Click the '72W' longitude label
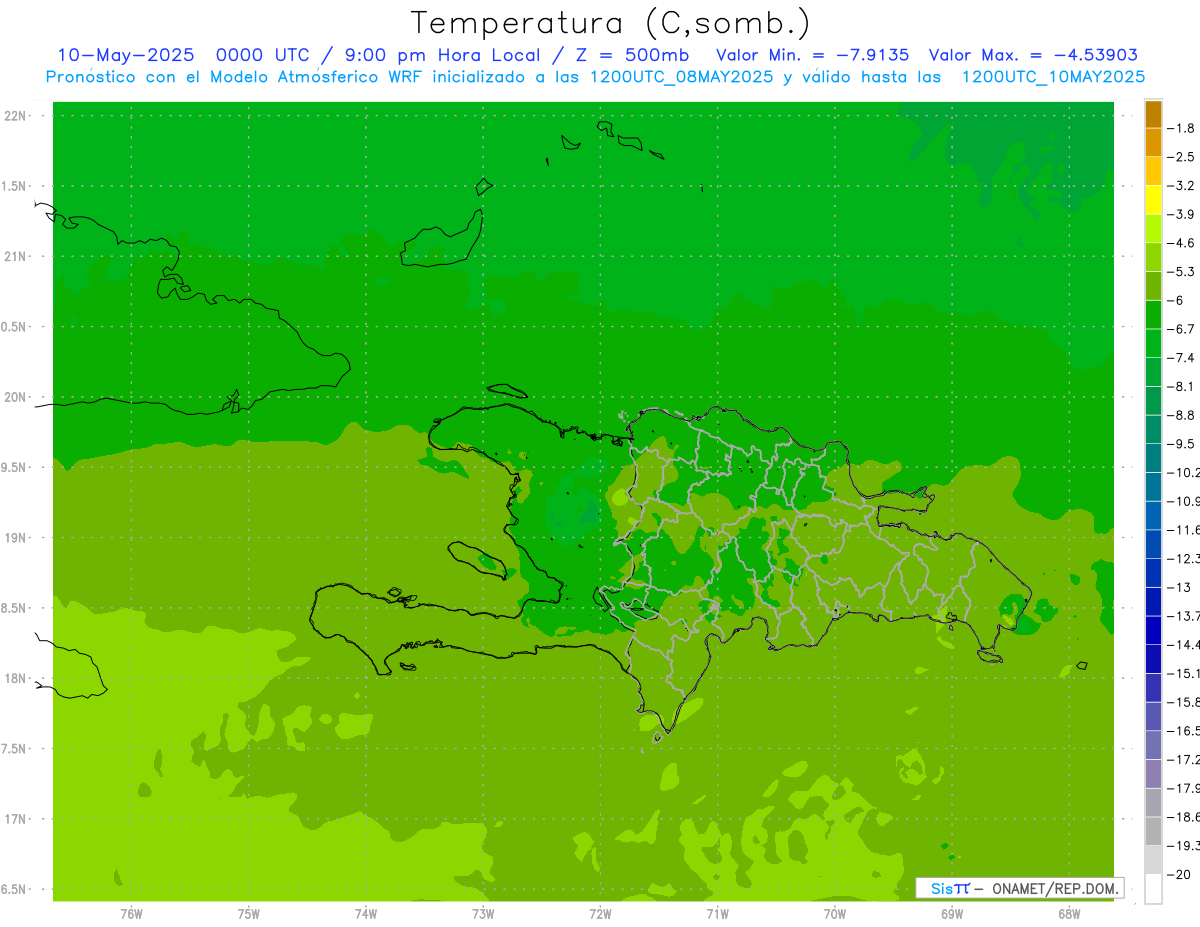 click(600, 913)
